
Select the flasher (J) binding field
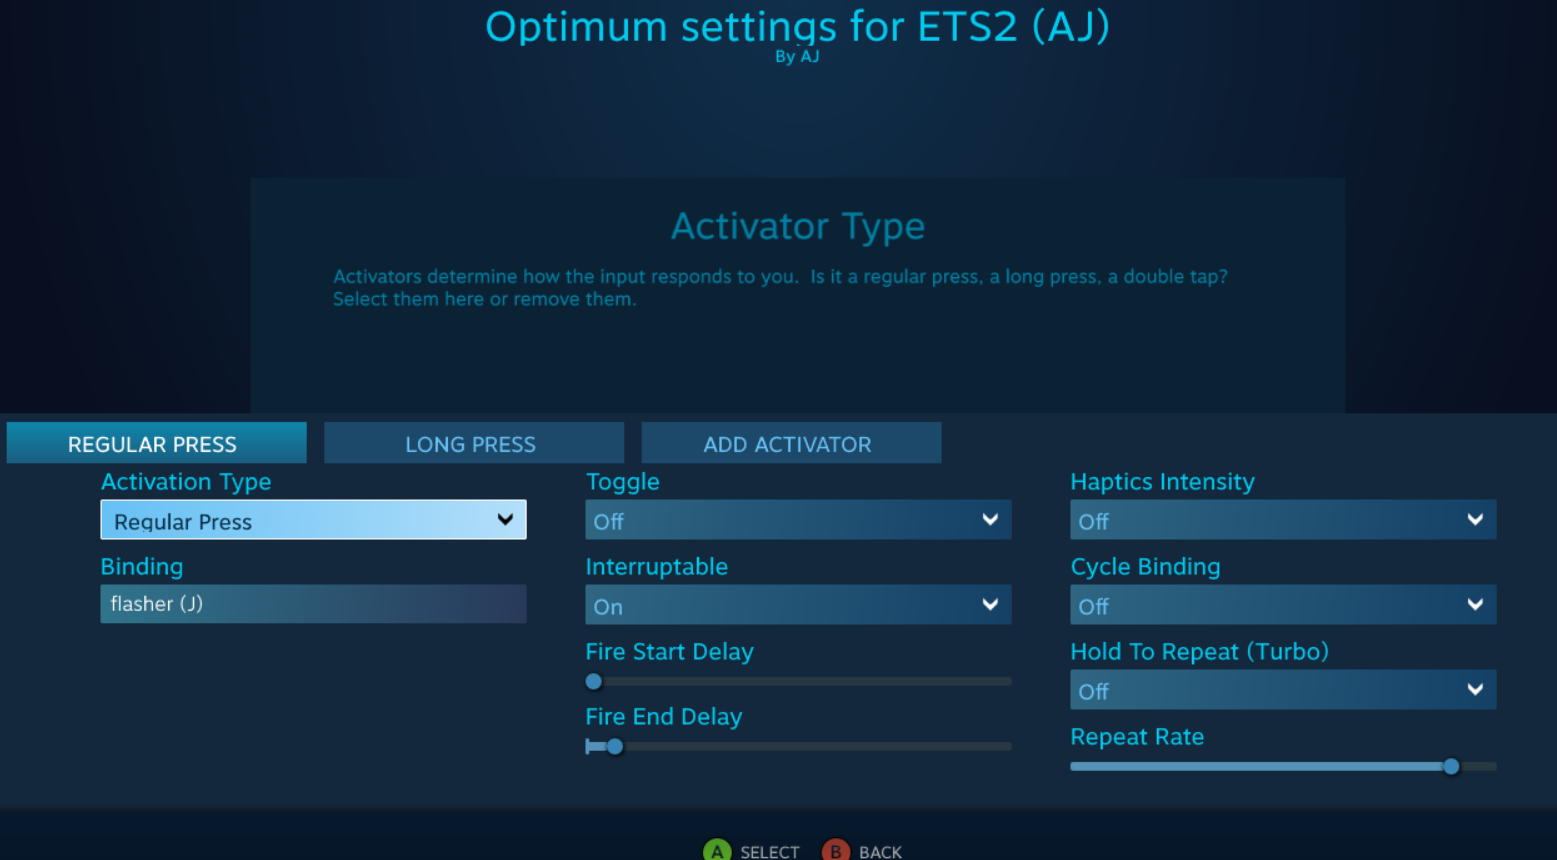(312, 604)
